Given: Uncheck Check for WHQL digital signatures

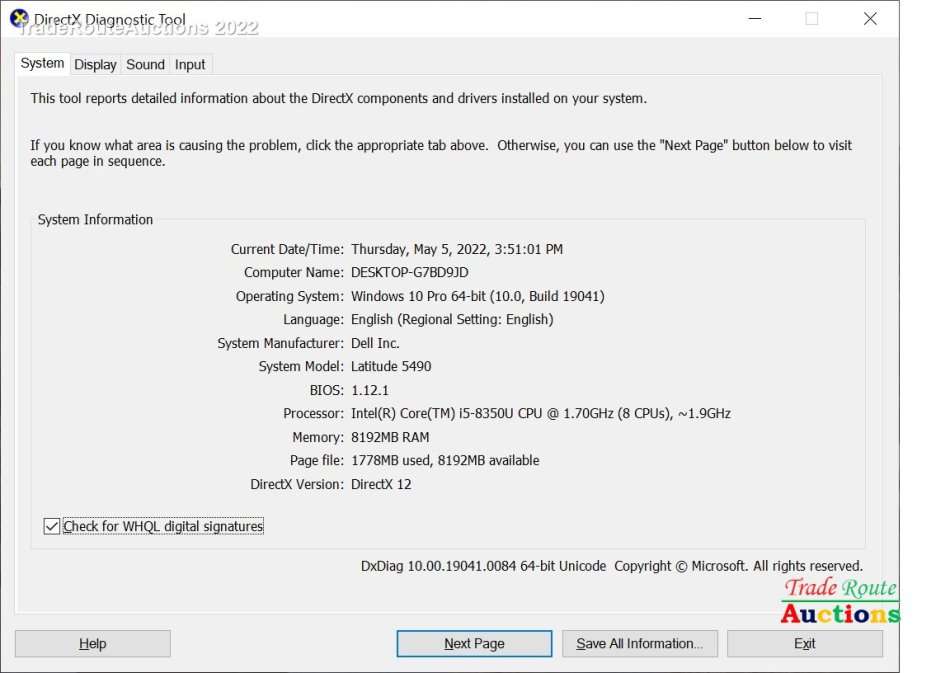Looking at the screenshot, I should (52, 526).
